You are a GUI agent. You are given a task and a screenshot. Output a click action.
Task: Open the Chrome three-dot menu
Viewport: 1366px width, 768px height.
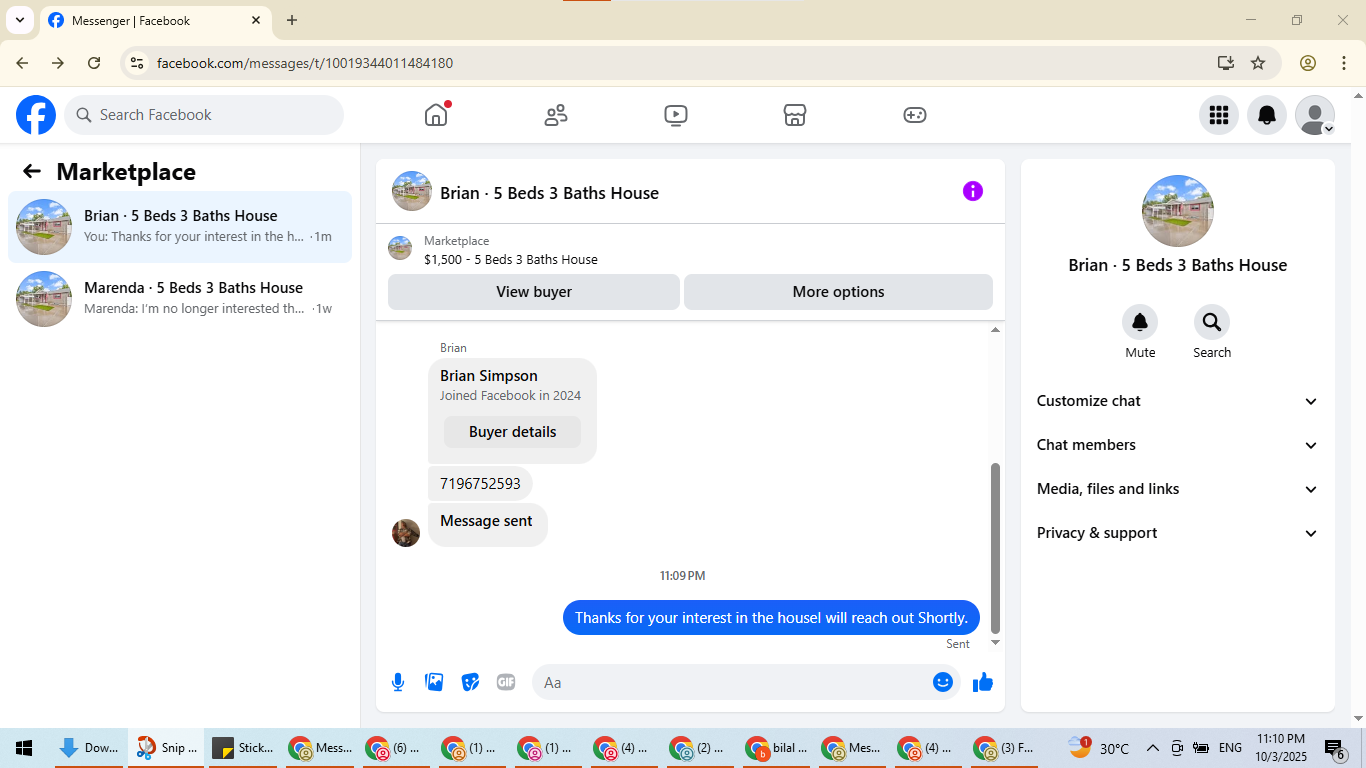[x=1344, y=63]
